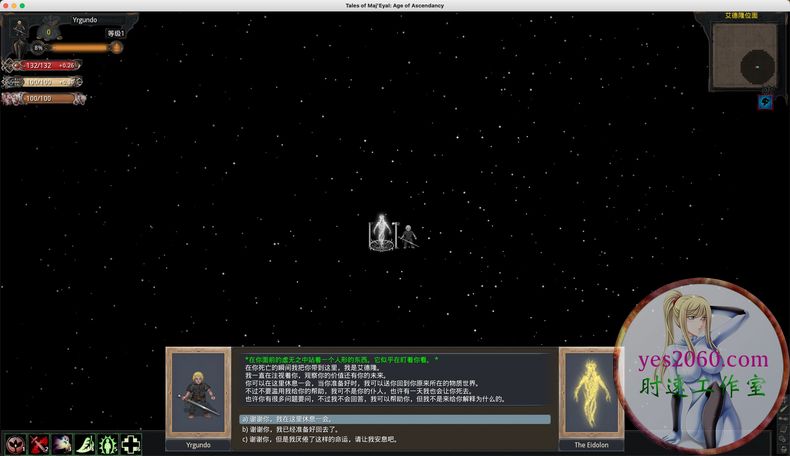Click the red 132/132 health bar

click(x=44, y=65)
